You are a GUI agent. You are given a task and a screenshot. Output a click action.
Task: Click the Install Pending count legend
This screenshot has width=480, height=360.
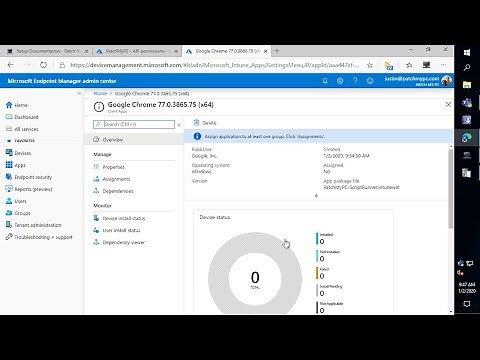[329, 290]
